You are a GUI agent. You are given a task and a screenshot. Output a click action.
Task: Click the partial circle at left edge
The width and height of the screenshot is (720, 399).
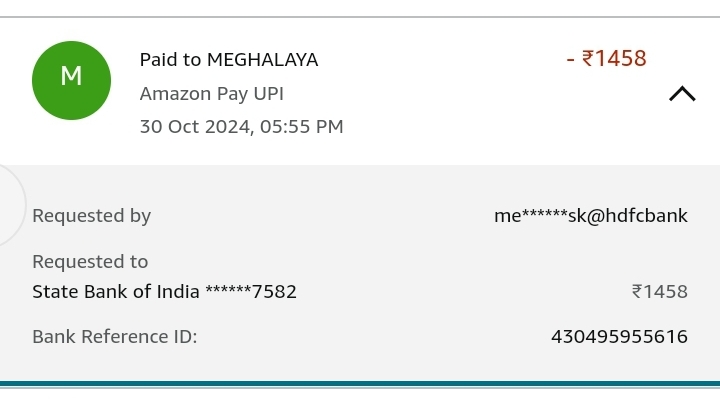(12, 205)
